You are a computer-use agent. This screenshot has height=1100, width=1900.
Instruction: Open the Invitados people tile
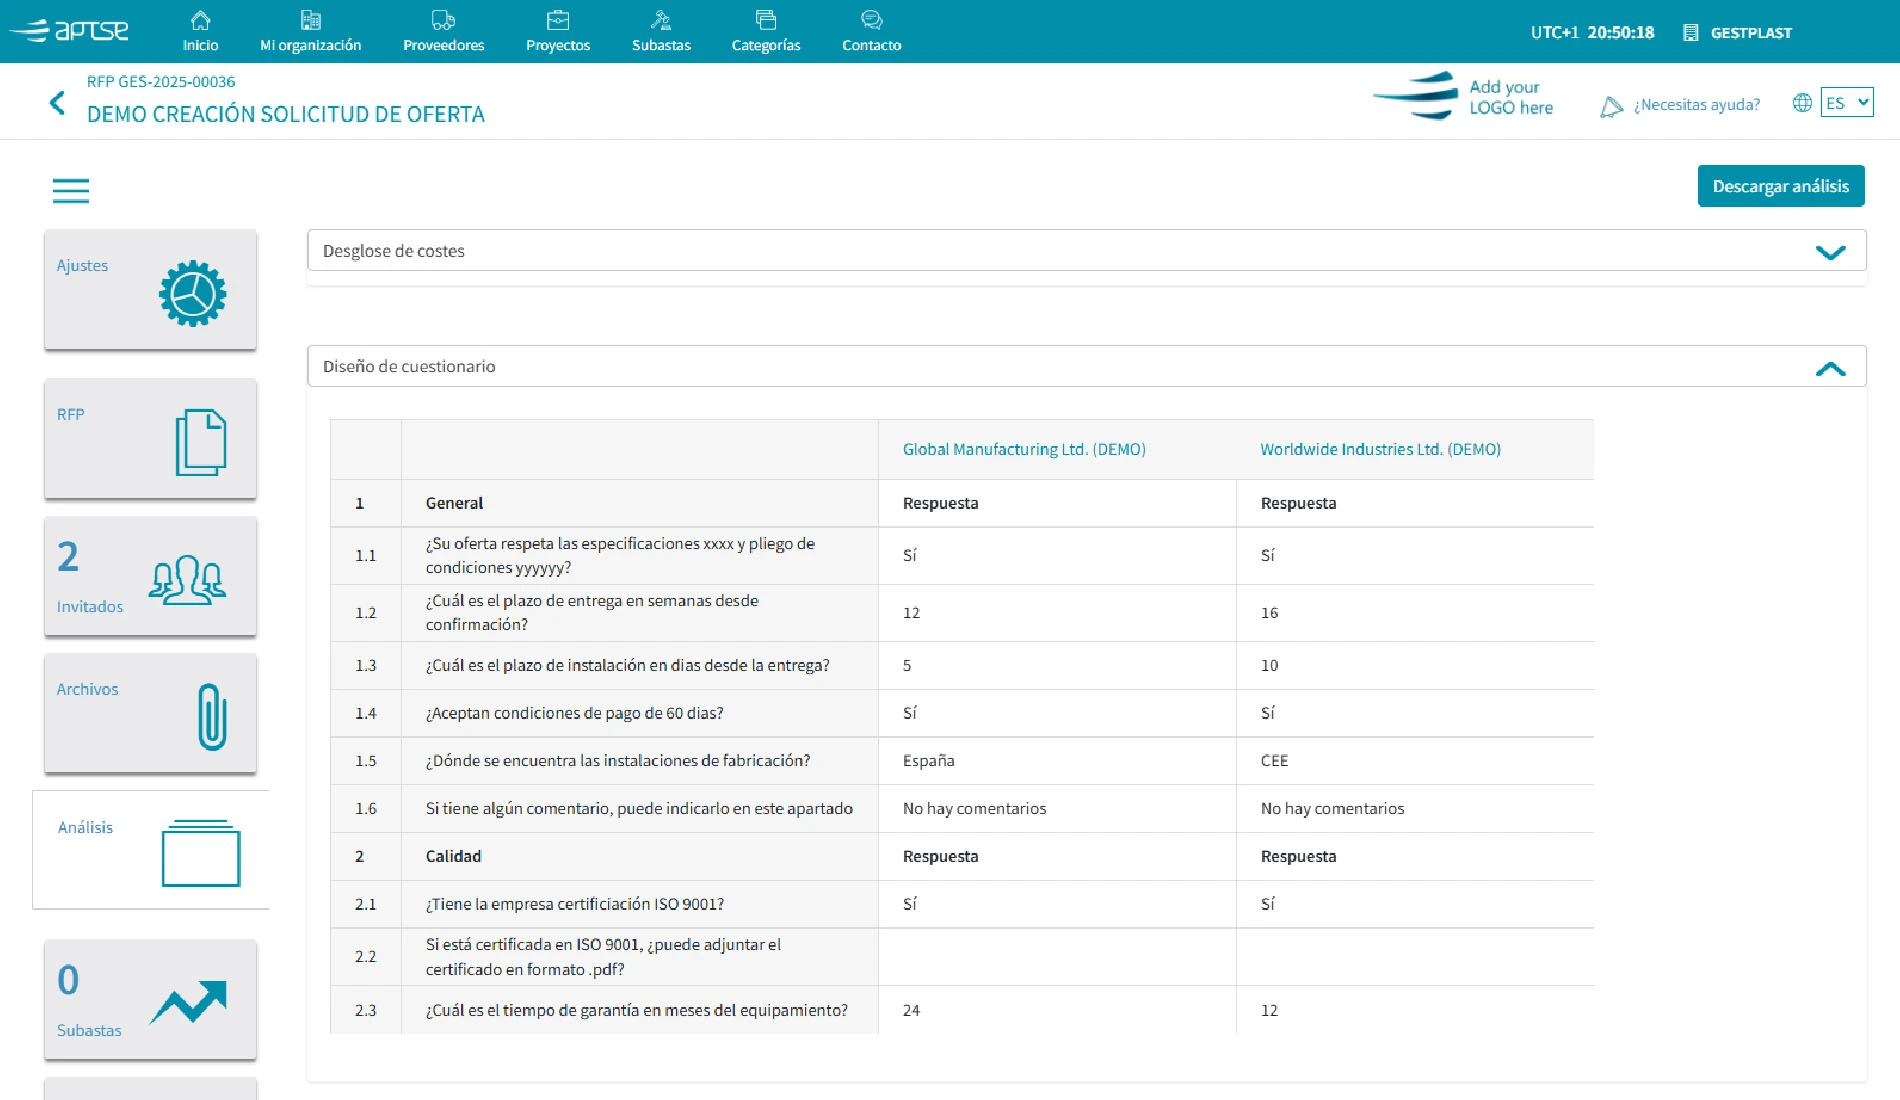(151, 577)
